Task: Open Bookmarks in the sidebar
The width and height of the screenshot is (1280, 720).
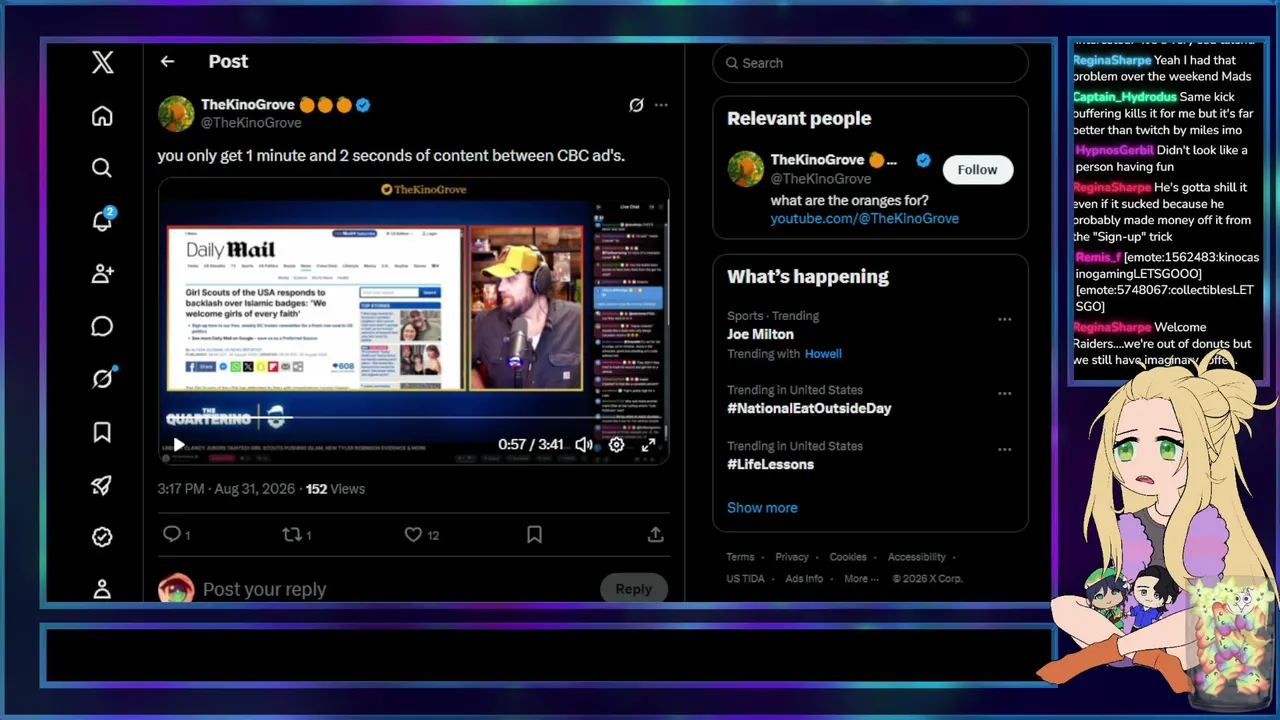Action: click(102, 432)
